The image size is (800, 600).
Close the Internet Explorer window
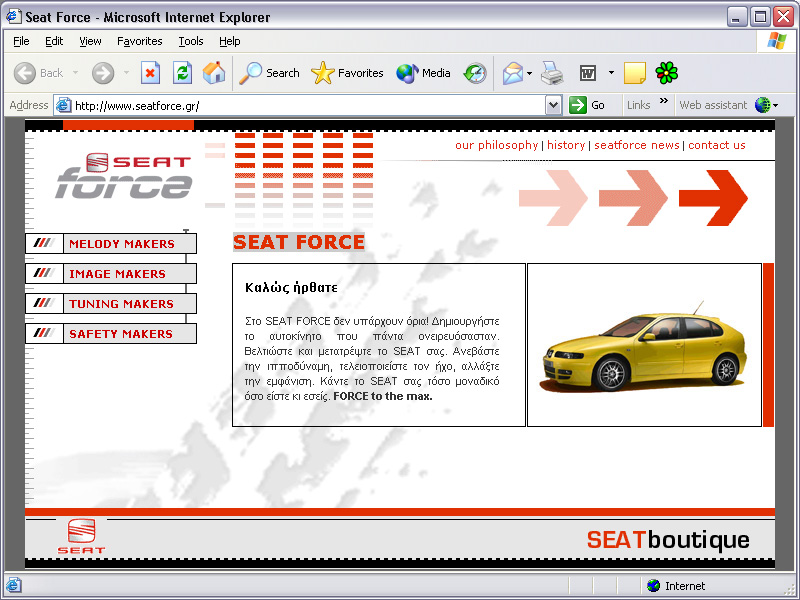pos(783,17)
